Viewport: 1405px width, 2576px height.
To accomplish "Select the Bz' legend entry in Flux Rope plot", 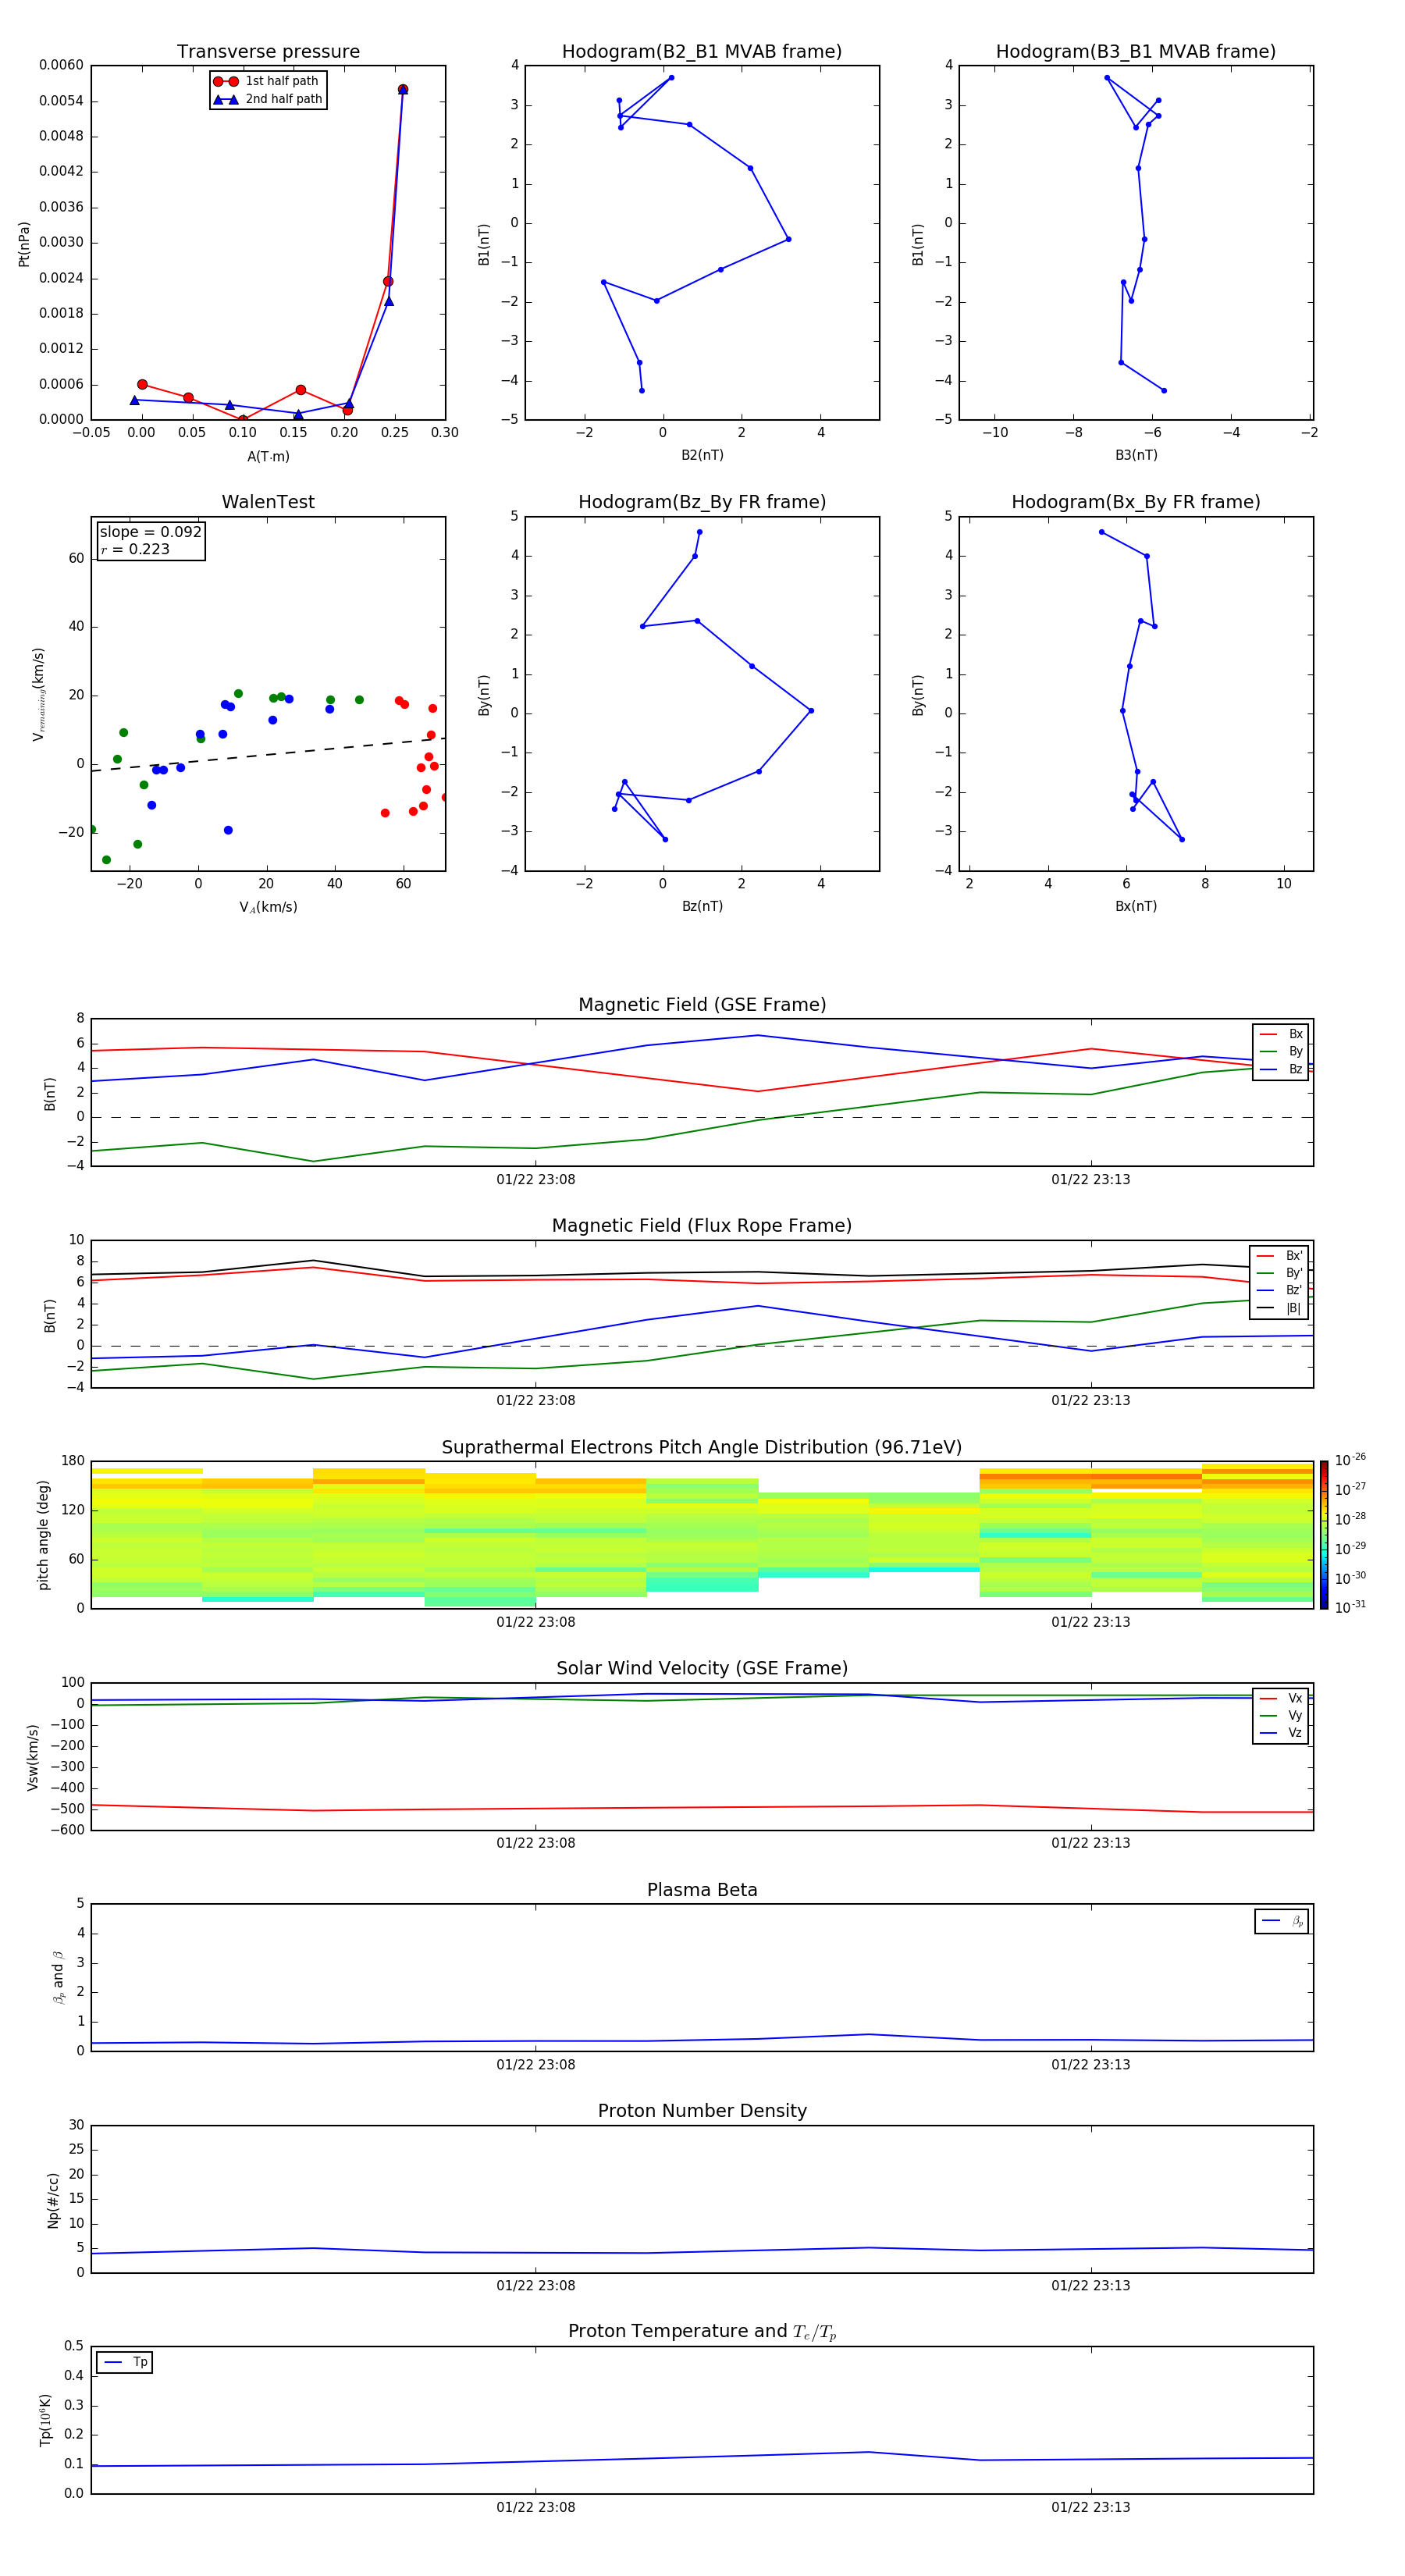I will click(x=1280, y=1291).
